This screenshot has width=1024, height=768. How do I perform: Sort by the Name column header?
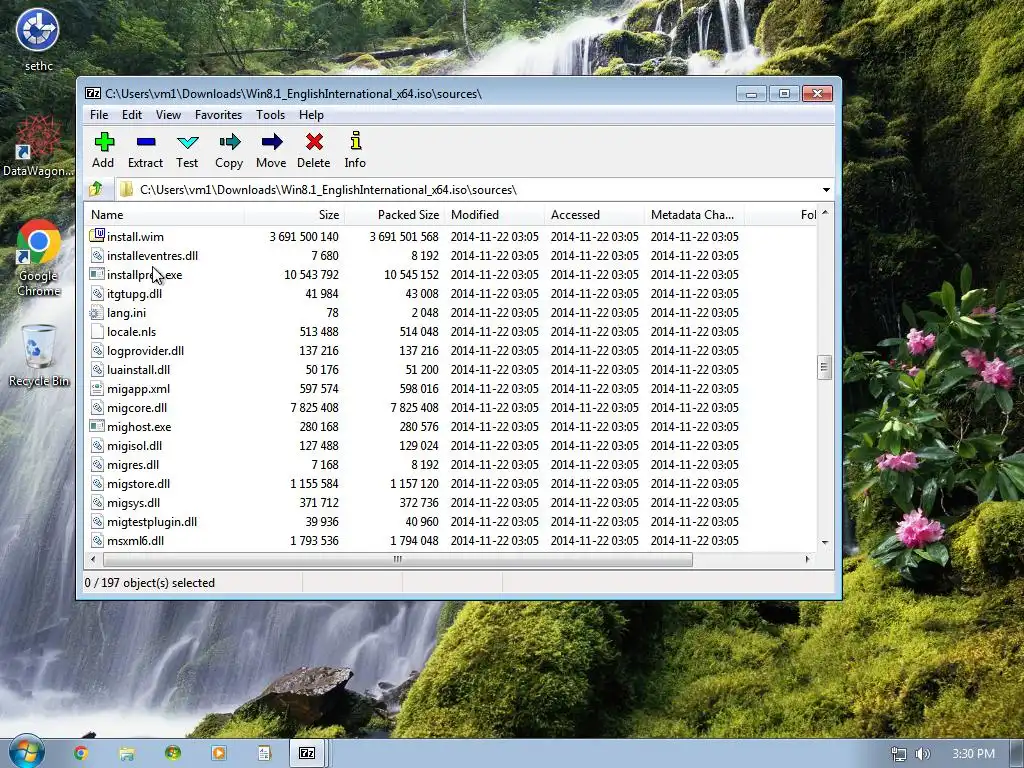(165, 214)
